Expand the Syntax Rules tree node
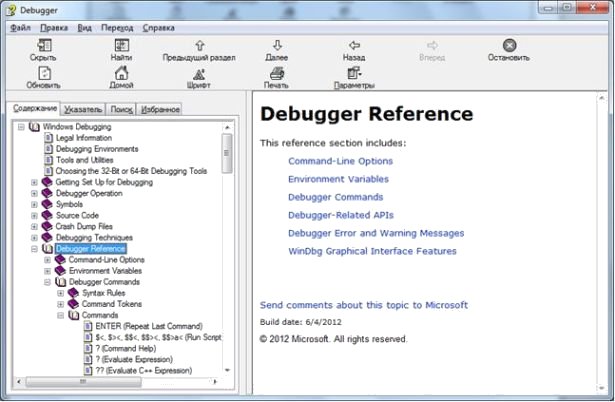The image size is (615, 402). 60,293
